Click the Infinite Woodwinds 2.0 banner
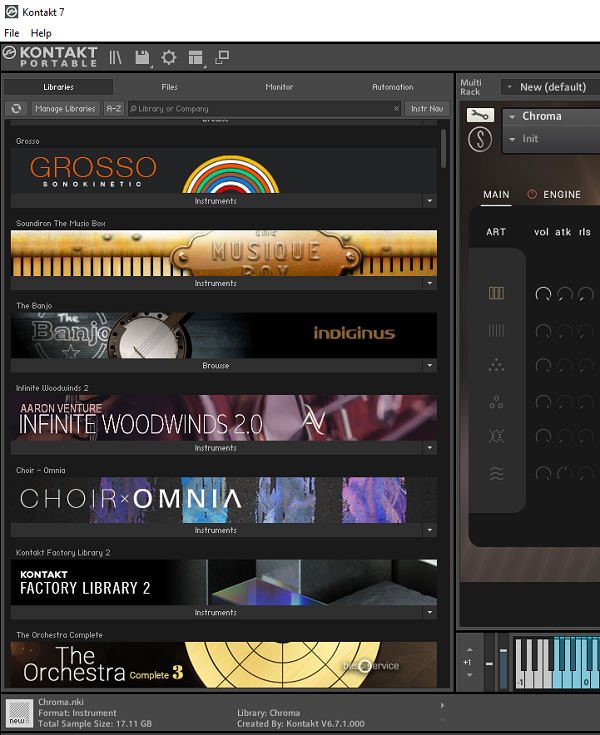 (x=224, y=418)
